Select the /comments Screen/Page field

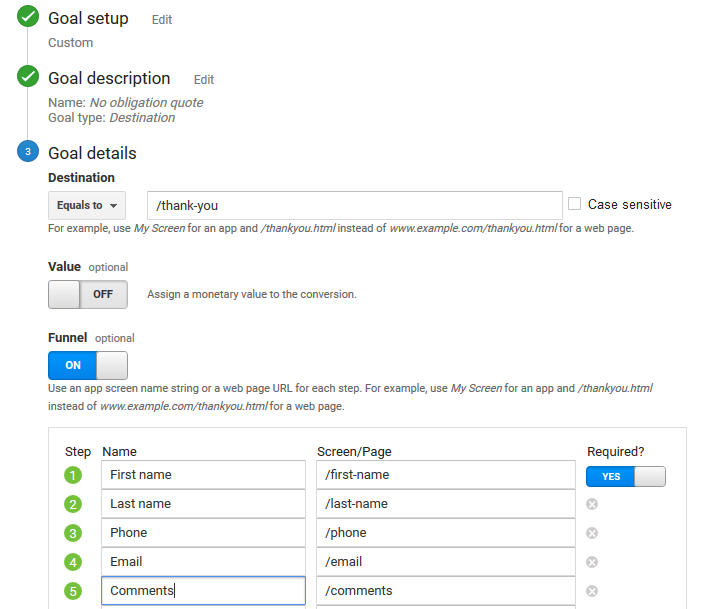pos(446,591)
